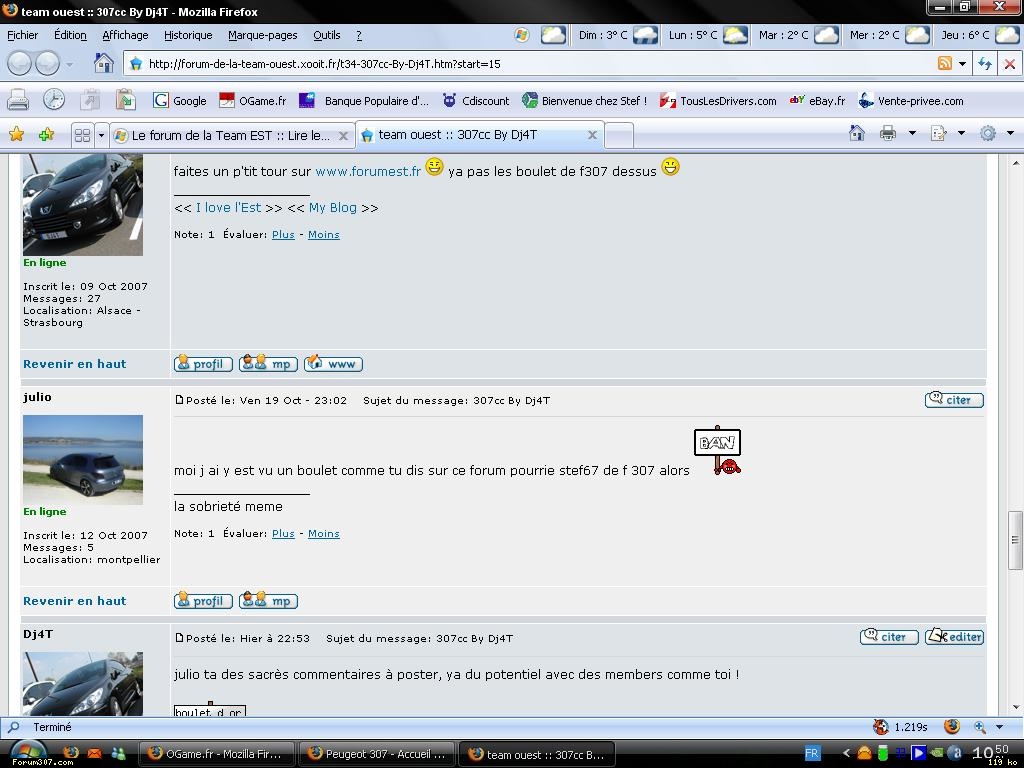This screenshot has width=1024, height=768.
Task: Open dropdown arrow next to page tools icon
Action: point(961,133)
